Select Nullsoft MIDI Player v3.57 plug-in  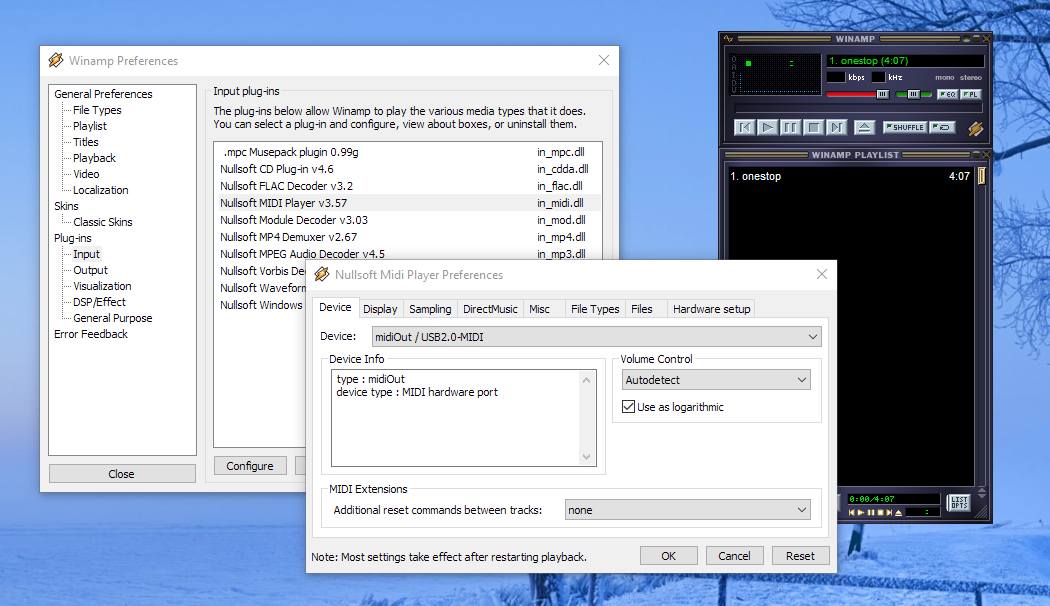408,203
